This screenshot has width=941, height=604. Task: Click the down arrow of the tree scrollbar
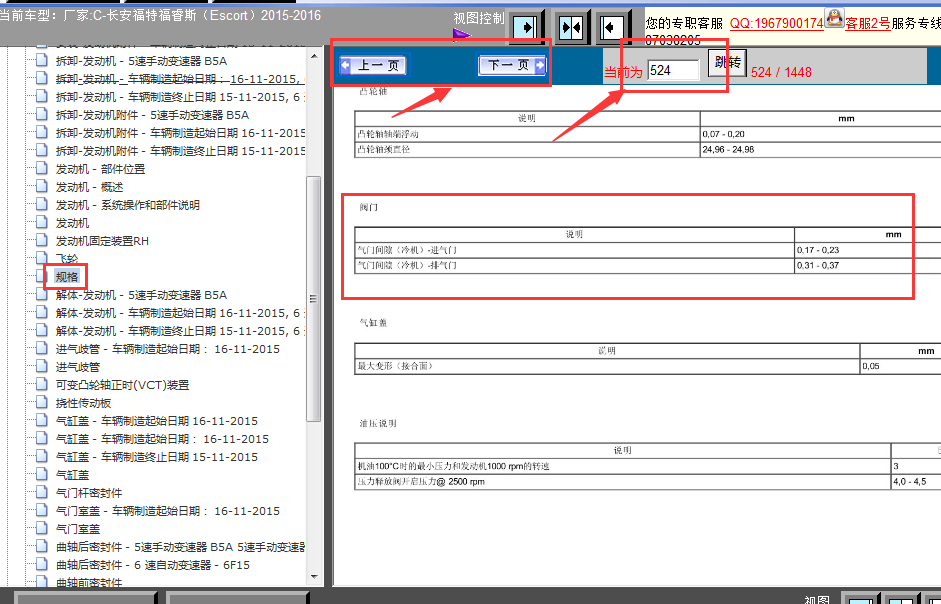[314, 577]
